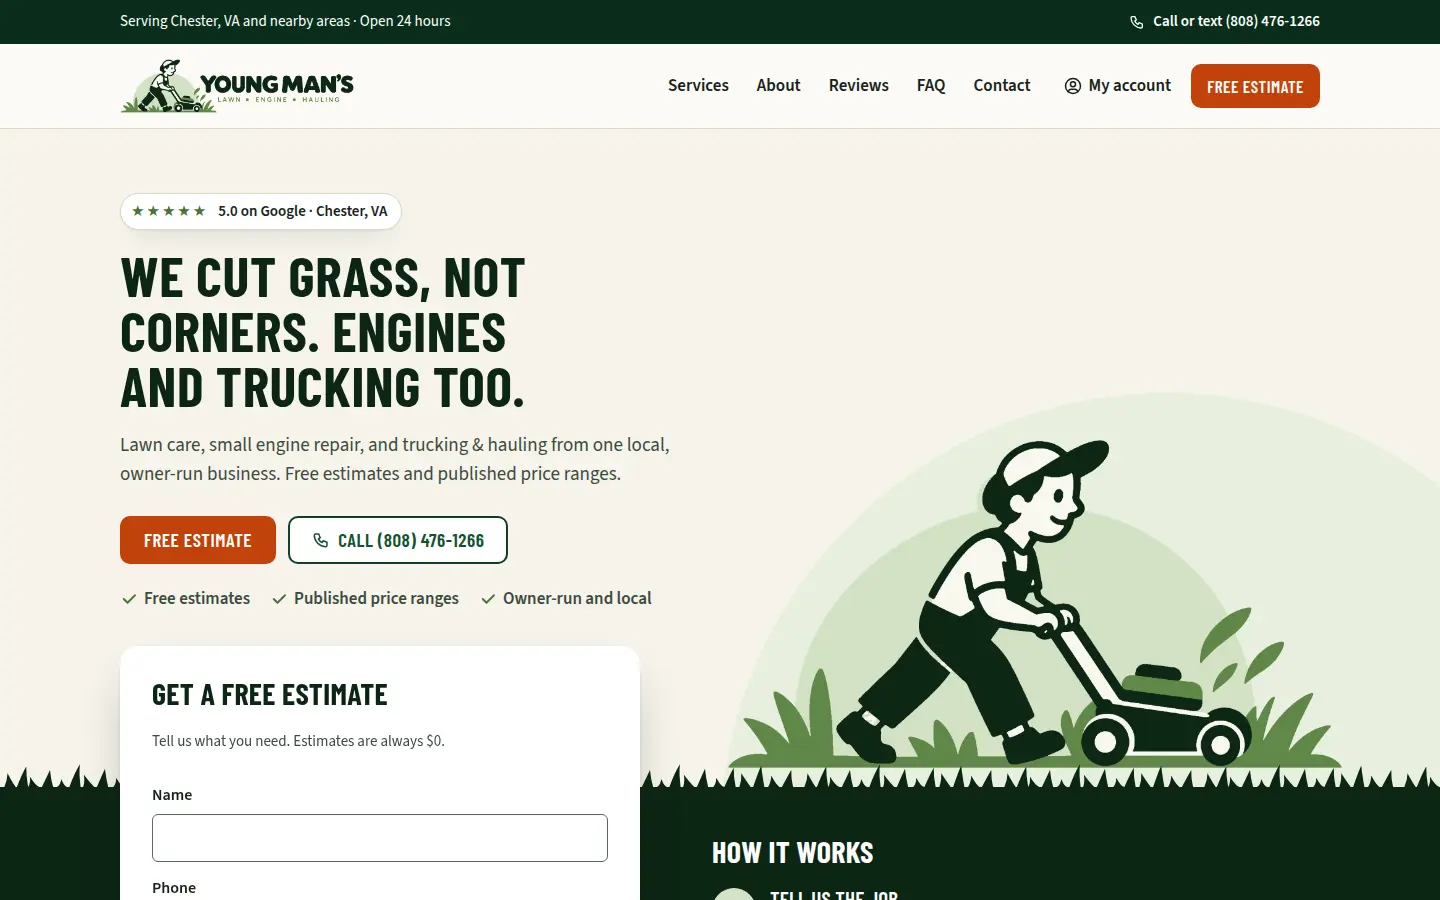This screenshot has width=1440, height=900.
Task: Click the 'Serving Chester, VA and nearby areas' text
Action: pyautogui.click(x=235, y=21)
